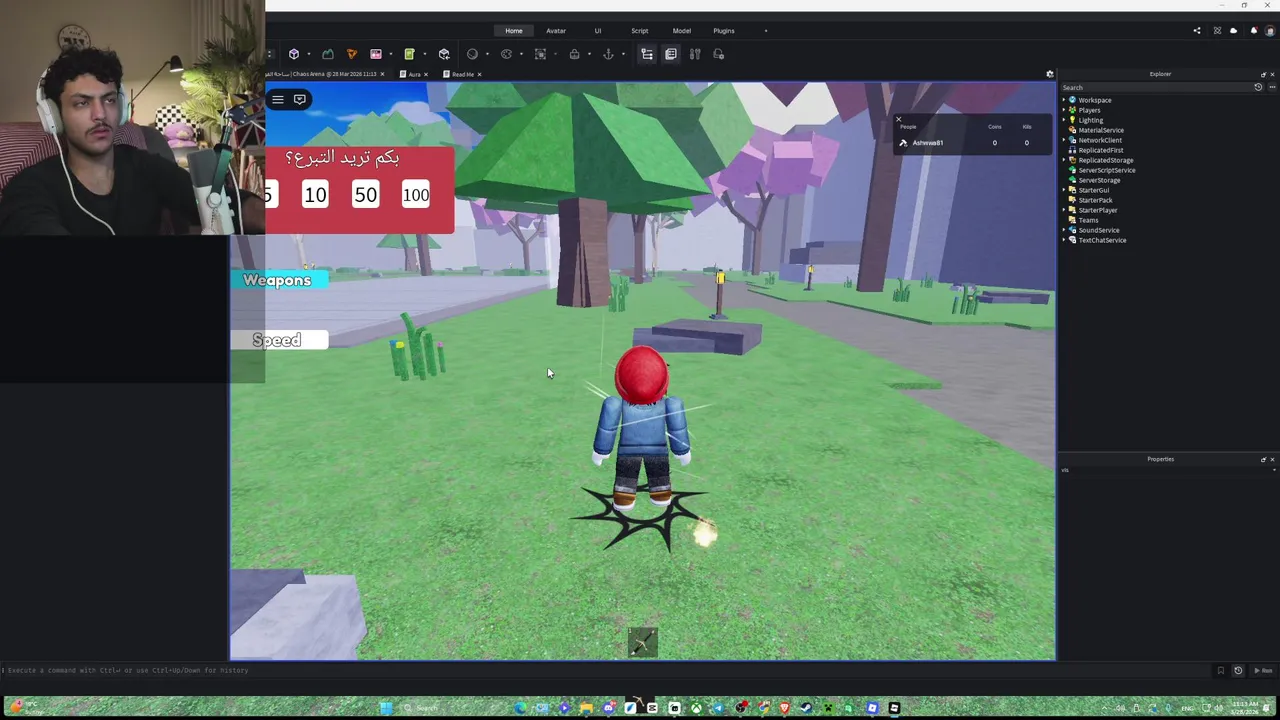Click the Share icon in top bar
Image resolution: width=1280 pixels, height=720 pixels.
pos(1197,31)
